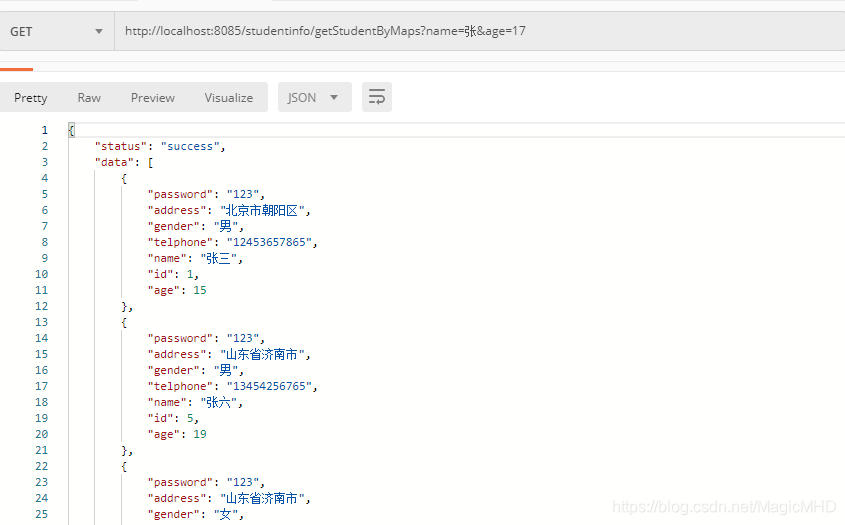Click the age value 15

pos(200,290)
